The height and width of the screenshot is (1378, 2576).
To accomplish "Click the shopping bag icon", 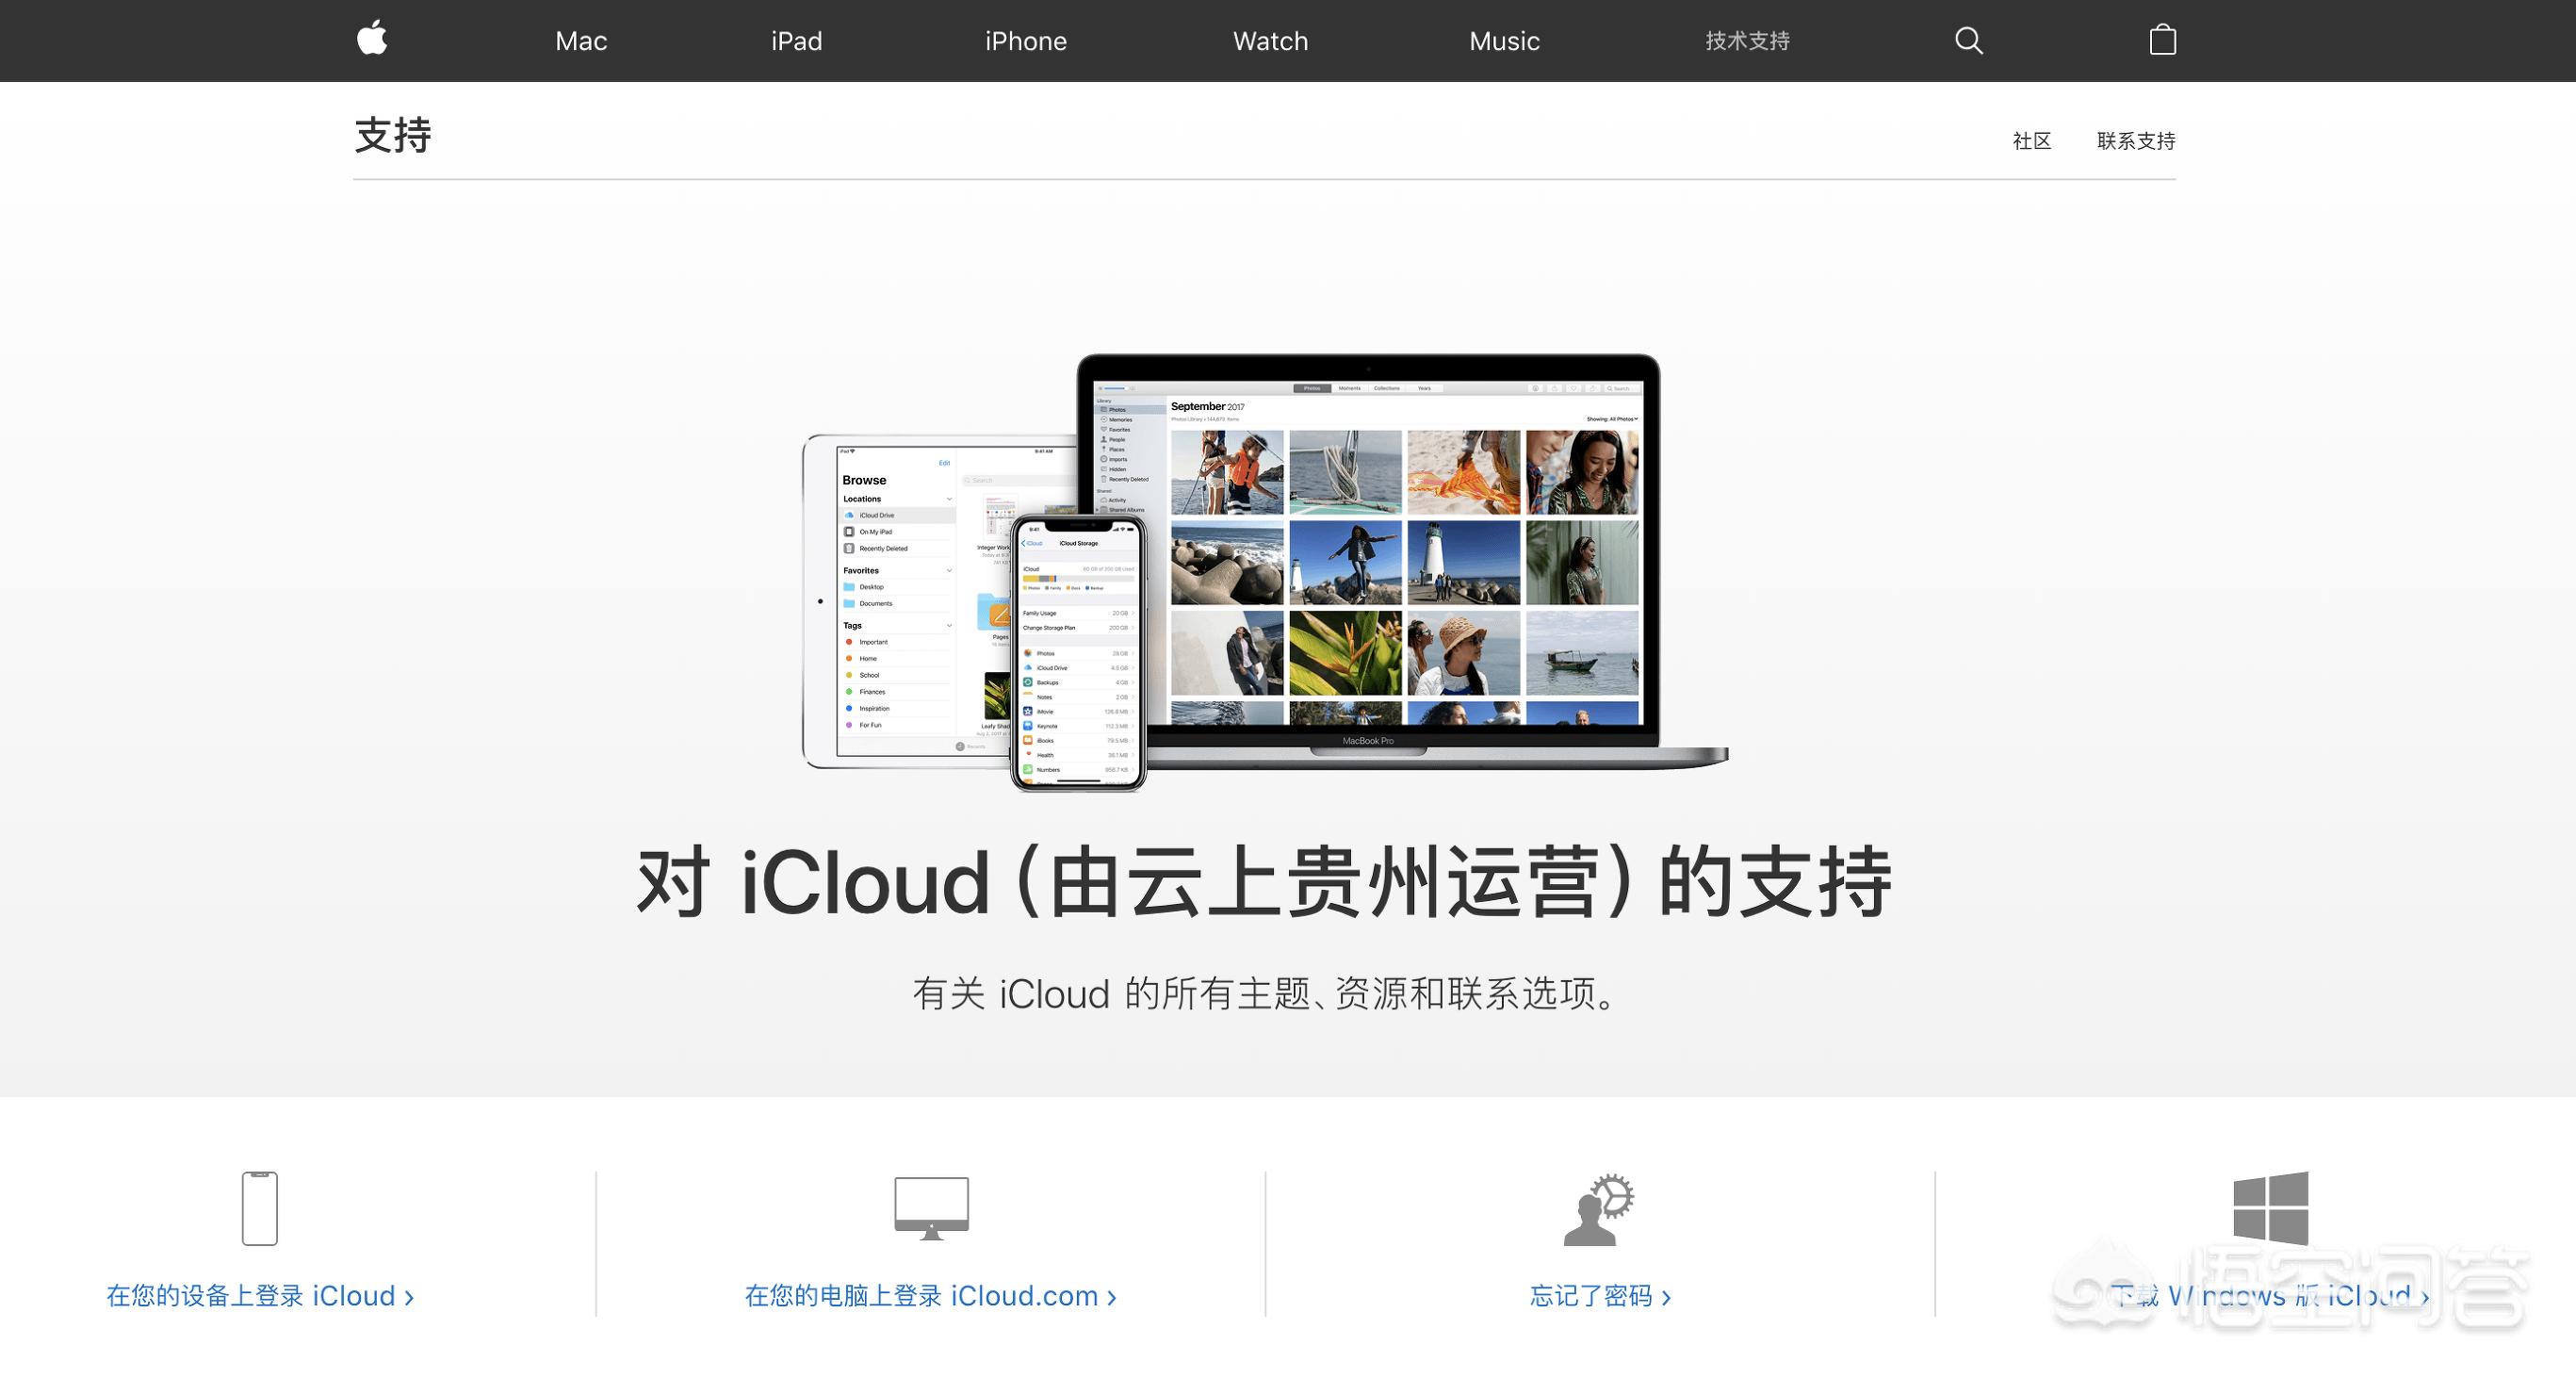I will tap(2163, 40).
